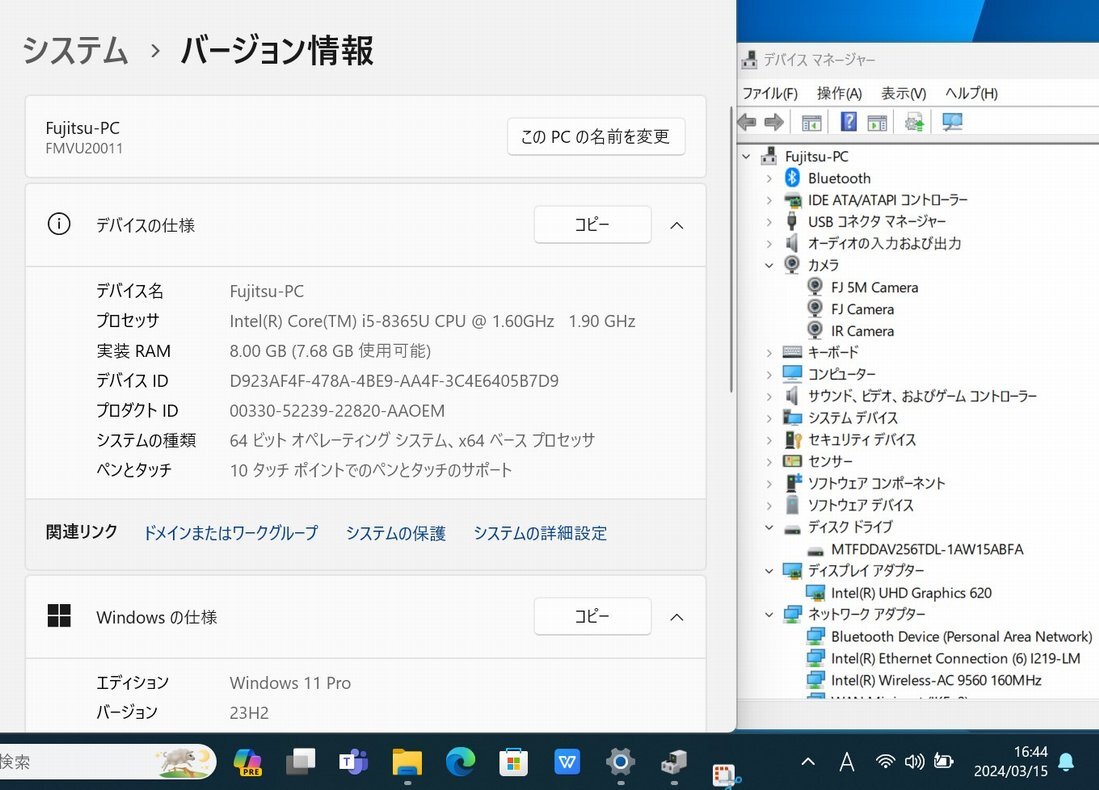1099x790 pixels.
Task: Click この PC の名前を変更 button
Action: [596, 137]
